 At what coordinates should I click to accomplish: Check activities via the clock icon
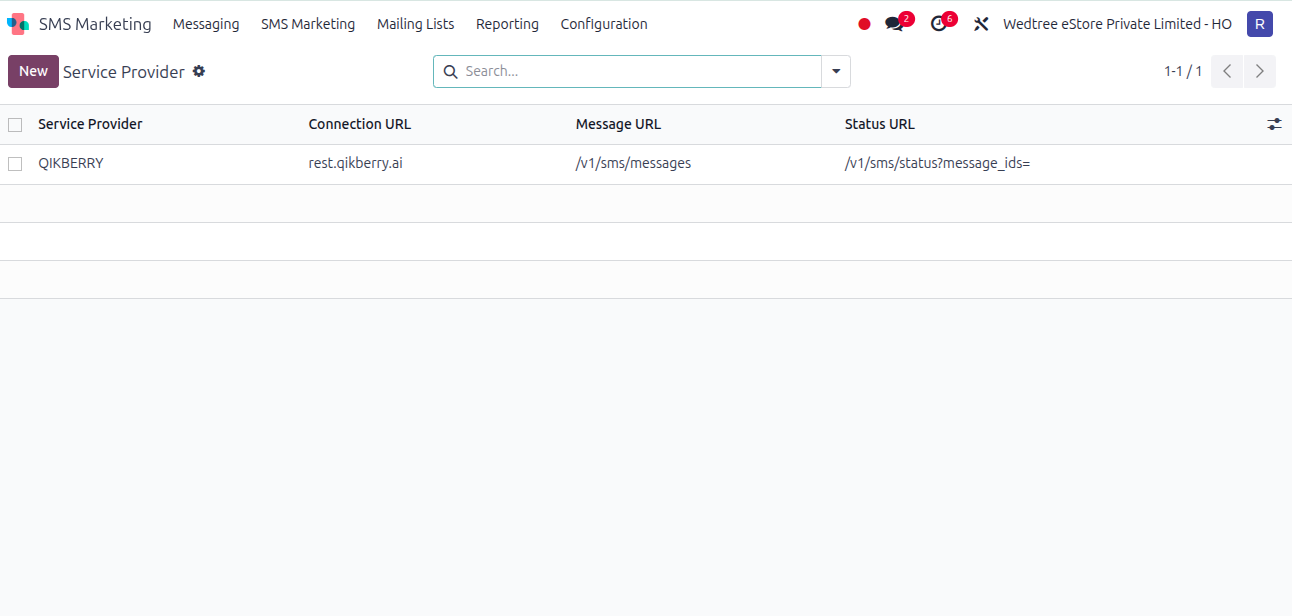[x=938, y=23]
